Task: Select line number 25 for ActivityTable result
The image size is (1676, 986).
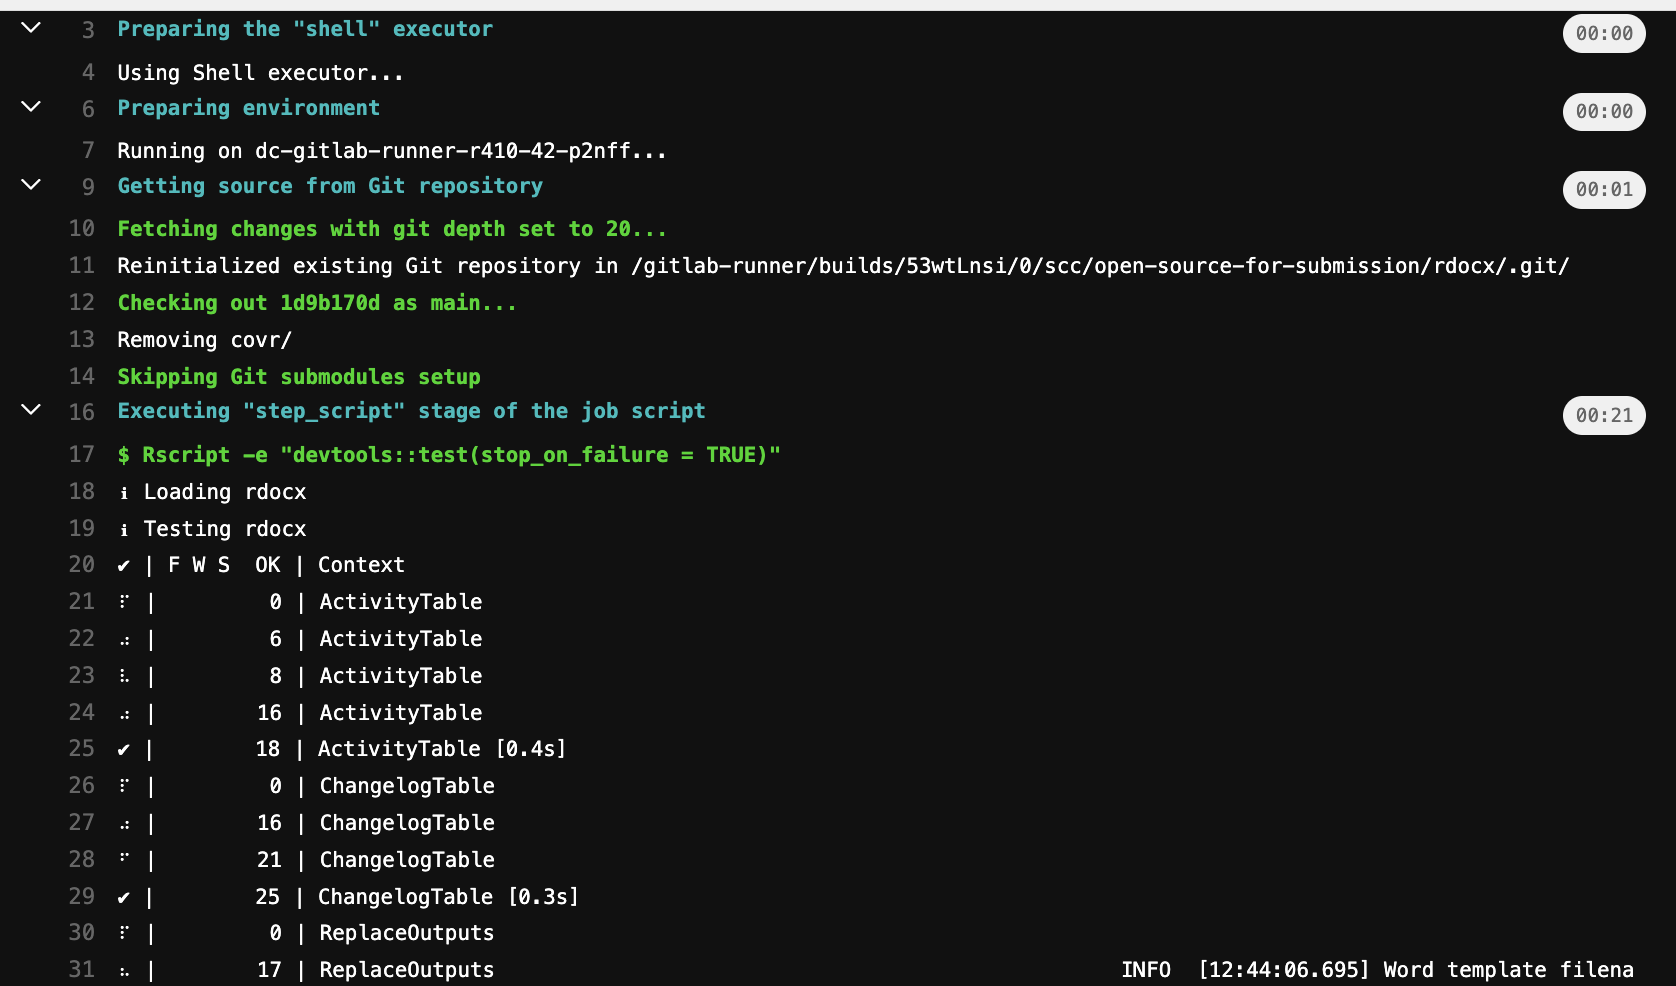Action: click(82, 749)
